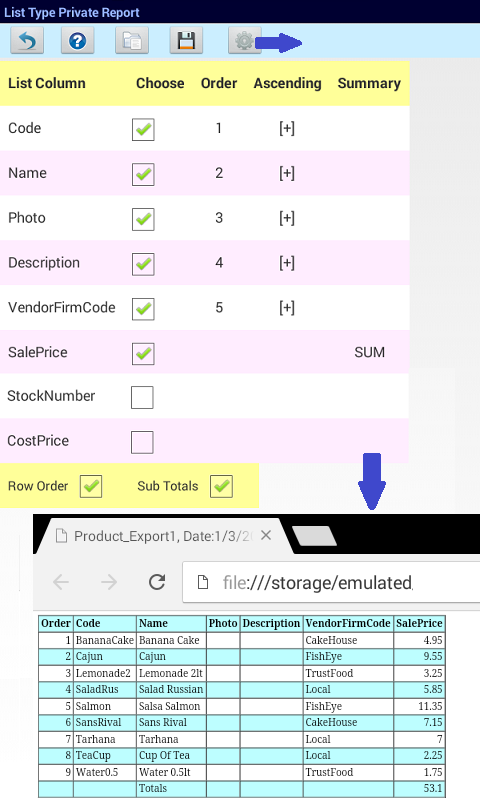This screenshot has height=800, width=480.
Task: Reload the page in browser
Action: [x=157, y=582]
